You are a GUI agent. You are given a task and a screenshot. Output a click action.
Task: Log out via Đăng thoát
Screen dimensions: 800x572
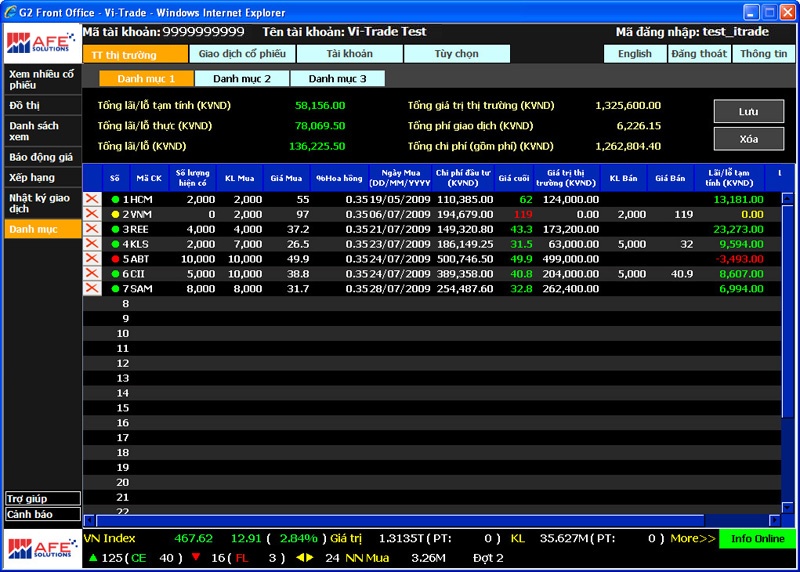pyautogui.click(x=699, y=54)
